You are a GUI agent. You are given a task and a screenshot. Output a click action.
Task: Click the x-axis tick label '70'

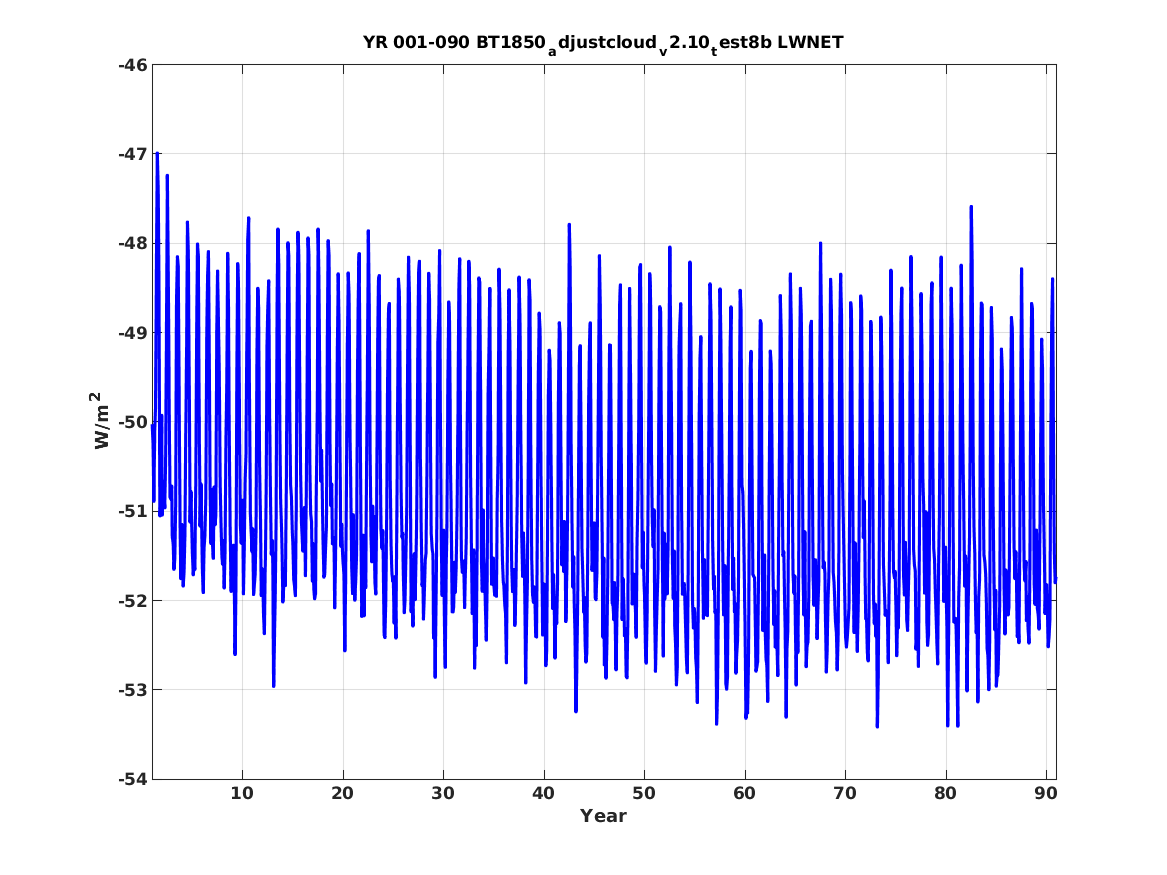click(845, 794)
